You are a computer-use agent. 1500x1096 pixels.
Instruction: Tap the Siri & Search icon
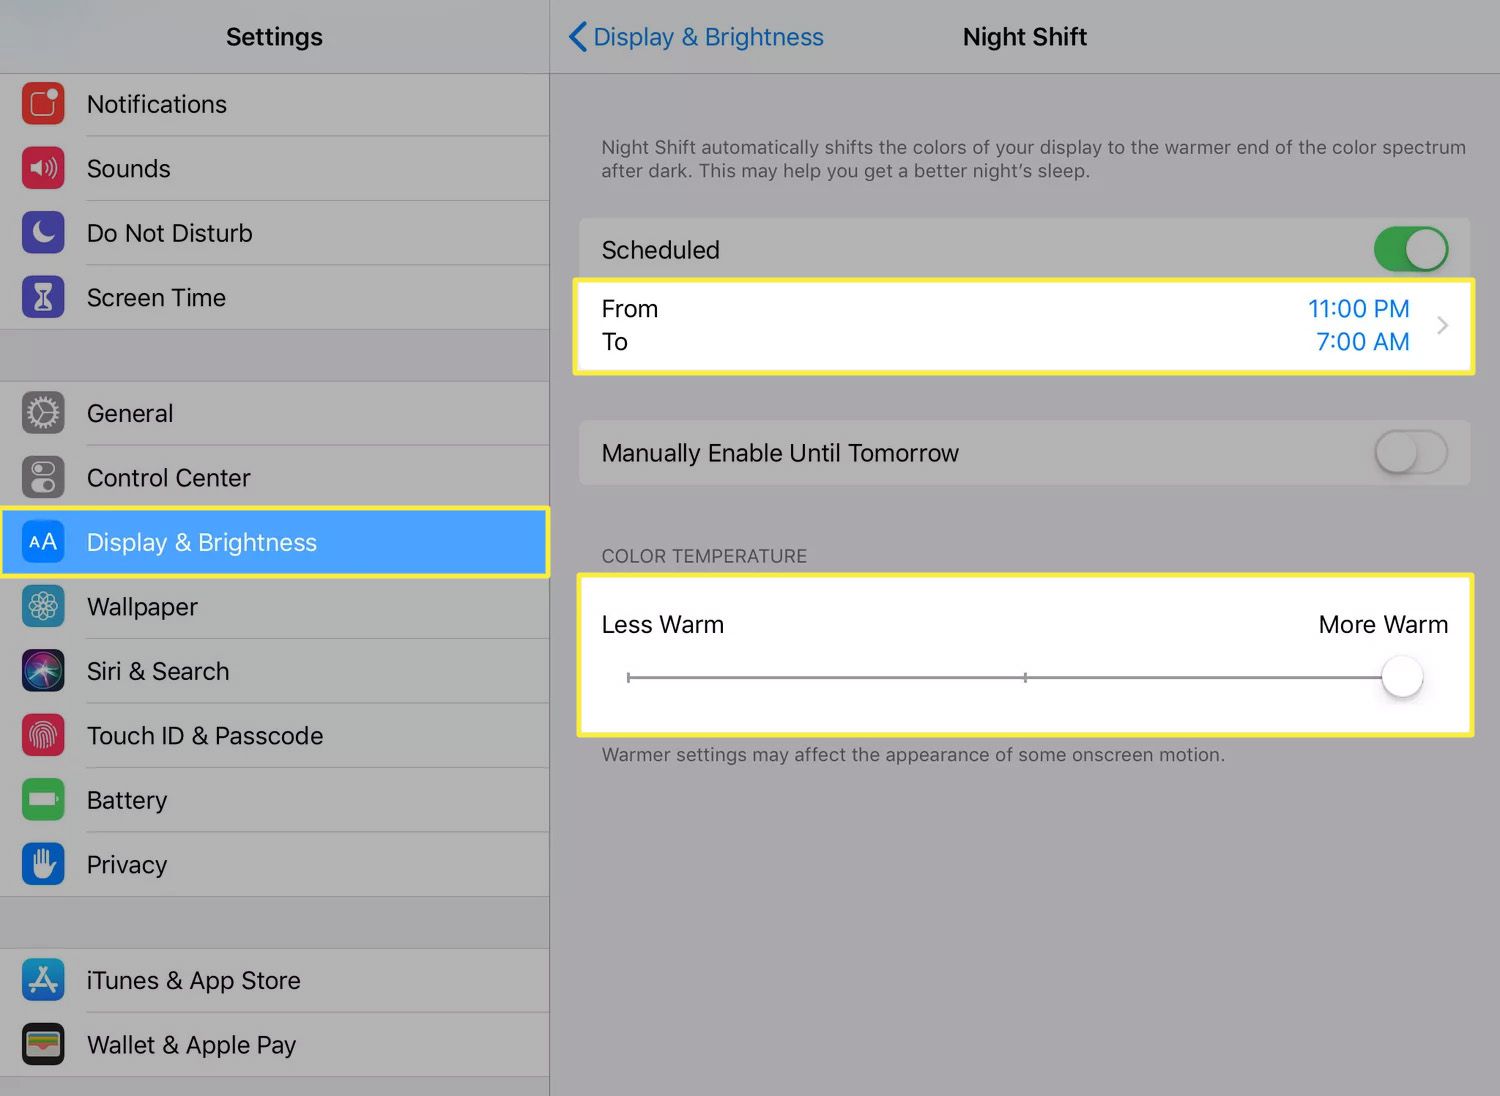click(x=43, y=671)
